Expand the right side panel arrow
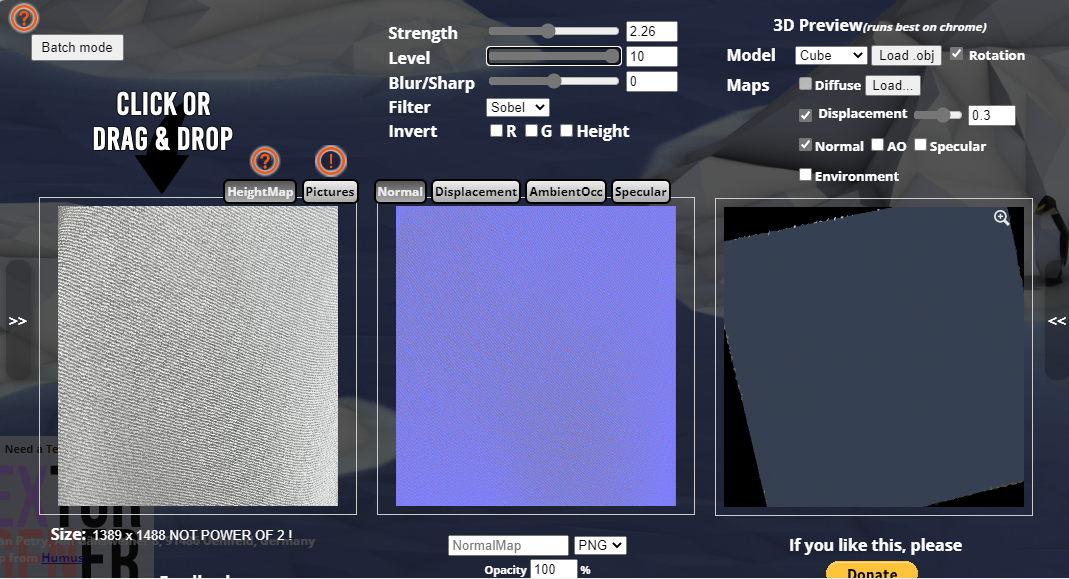Image resolution: width=1069 pixels, height=579 pixels. point(1056,320)
